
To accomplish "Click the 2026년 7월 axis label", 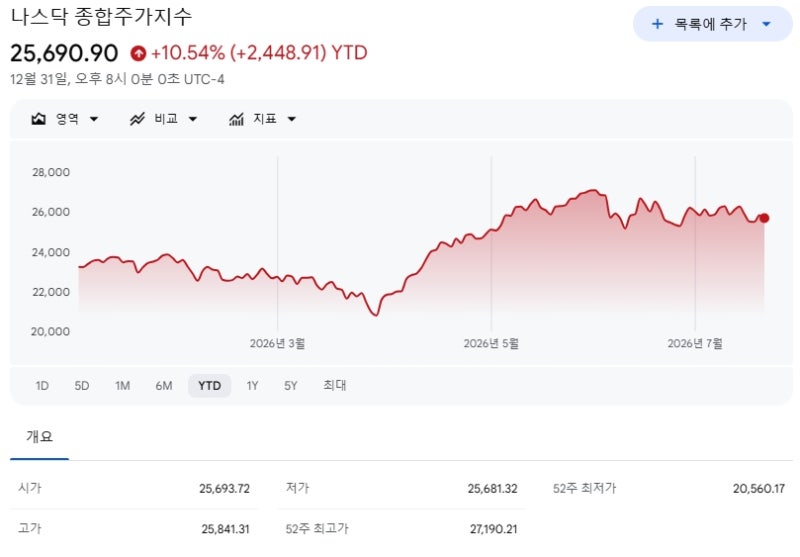I will point(695,344).
